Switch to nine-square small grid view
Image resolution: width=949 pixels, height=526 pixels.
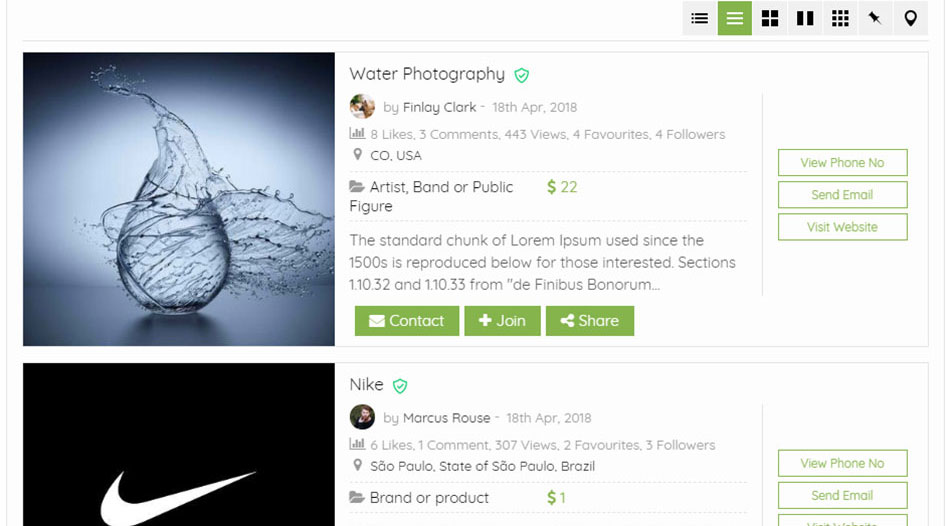click(x=840, y=18)
